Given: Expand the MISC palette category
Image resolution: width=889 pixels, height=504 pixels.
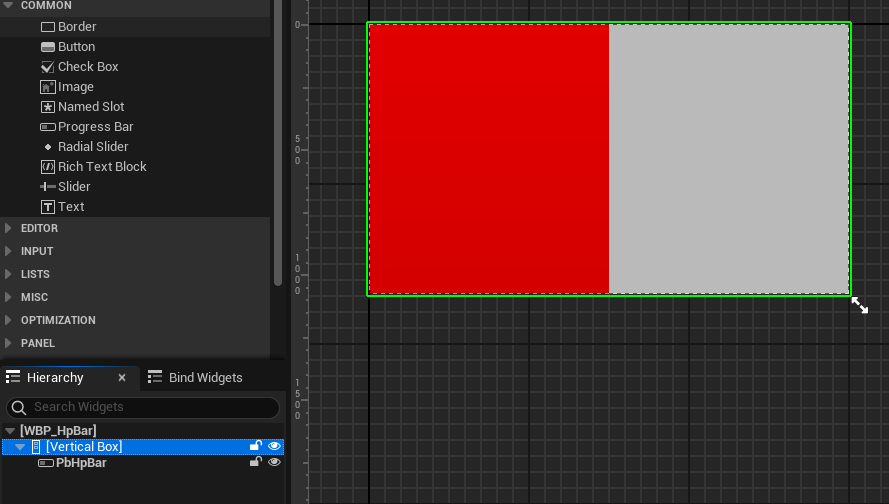Looking at the screenshot, I should coord(8,297).
